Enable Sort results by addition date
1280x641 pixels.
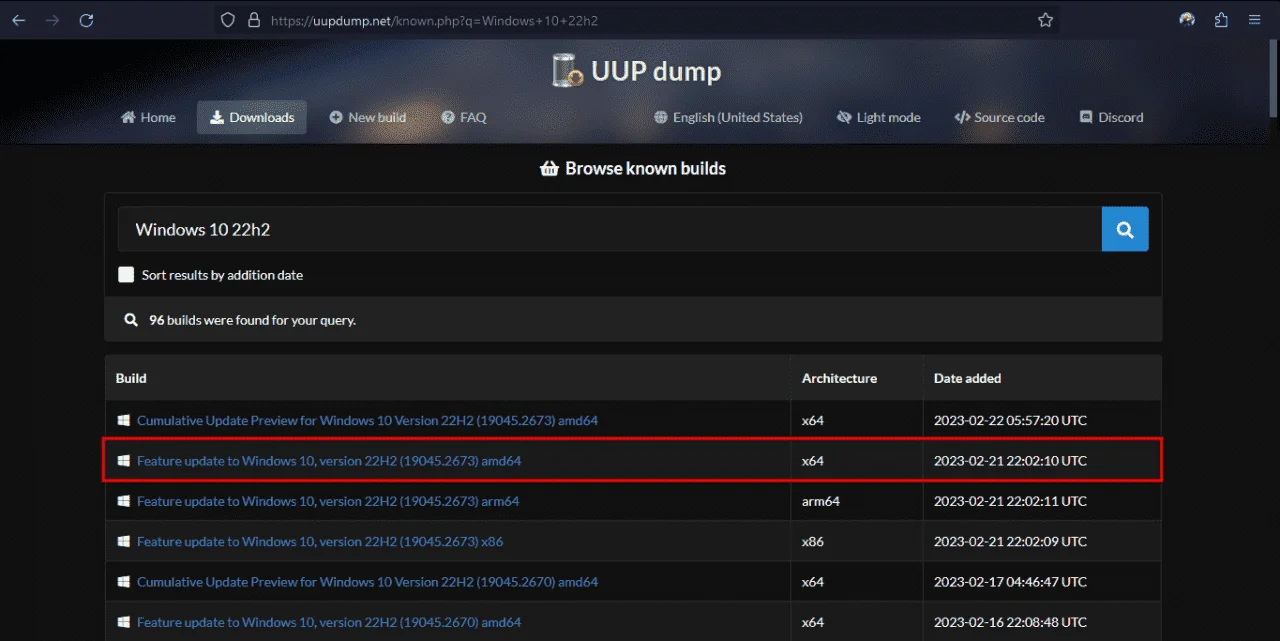click(x=126, y=274)
